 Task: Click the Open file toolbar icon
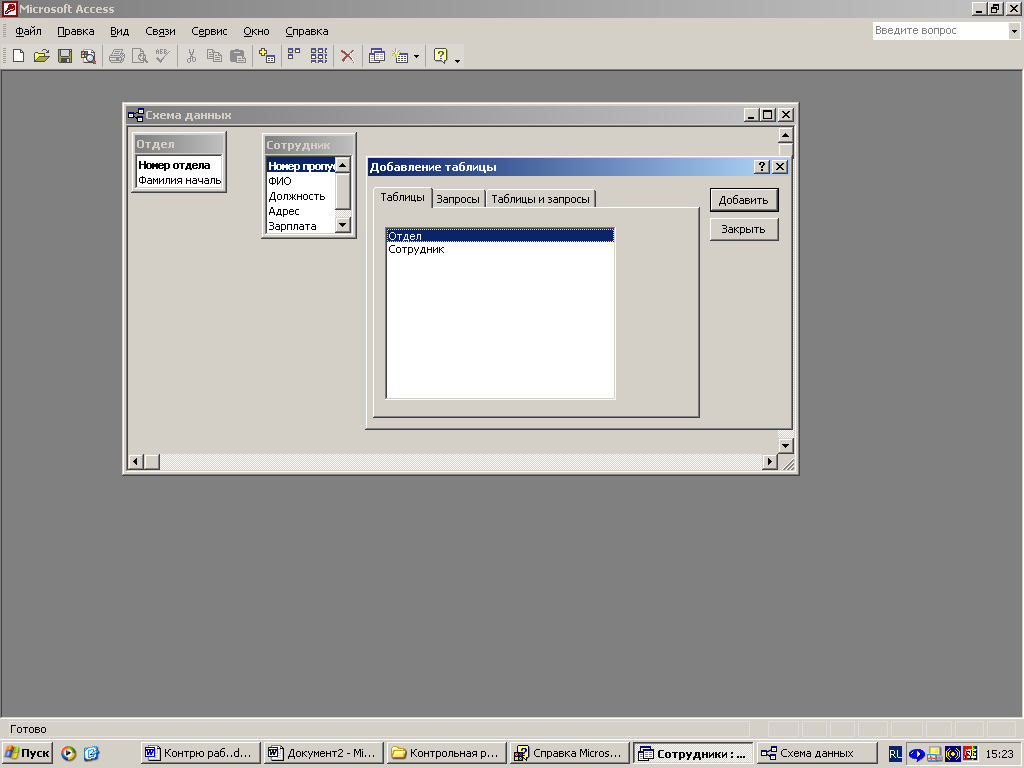pyautogui.click(x=42, y=56)
